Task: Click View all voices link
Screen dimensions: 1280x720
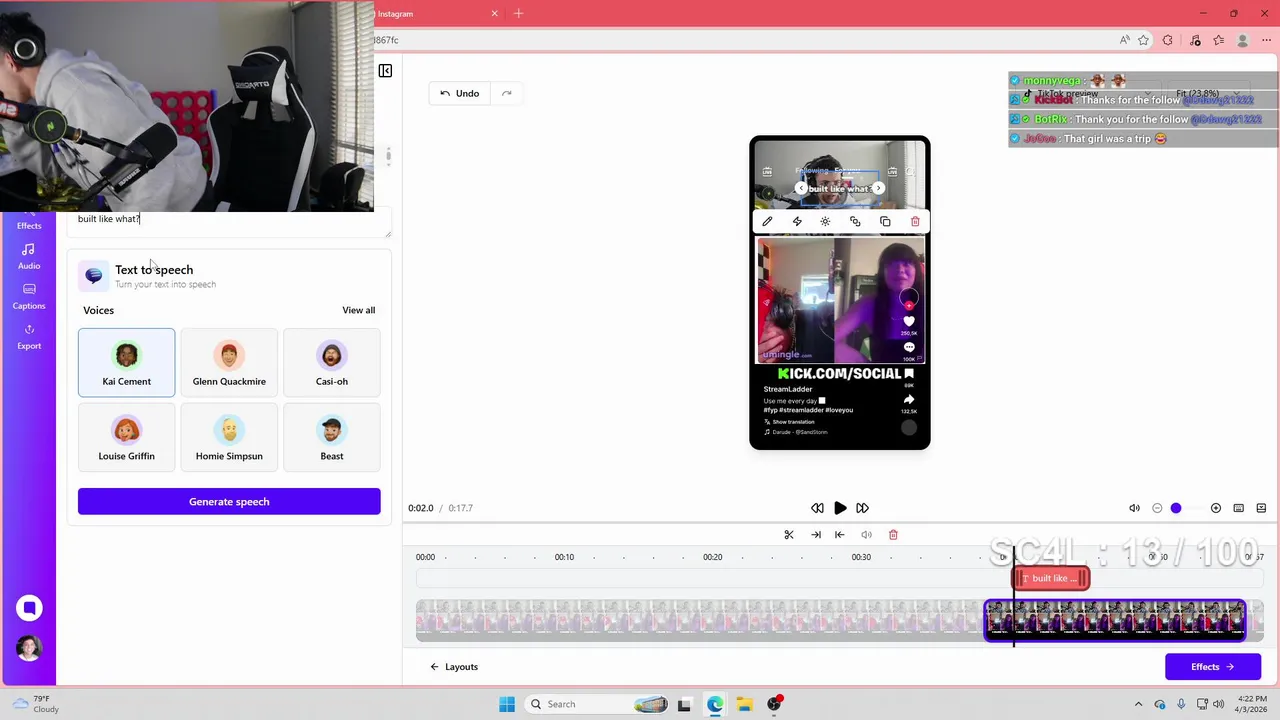Action: point(359,310)
